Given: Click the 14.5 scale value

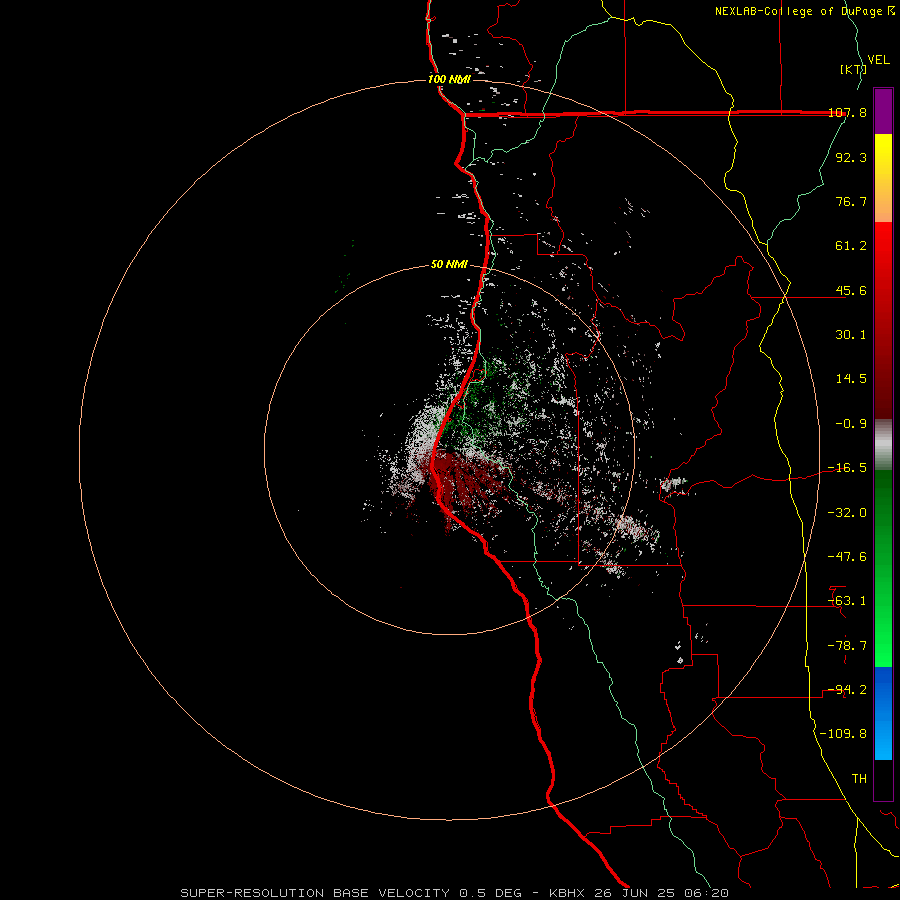Looking at the screenshot, I should pyautogui.click(x=851, y=379).
